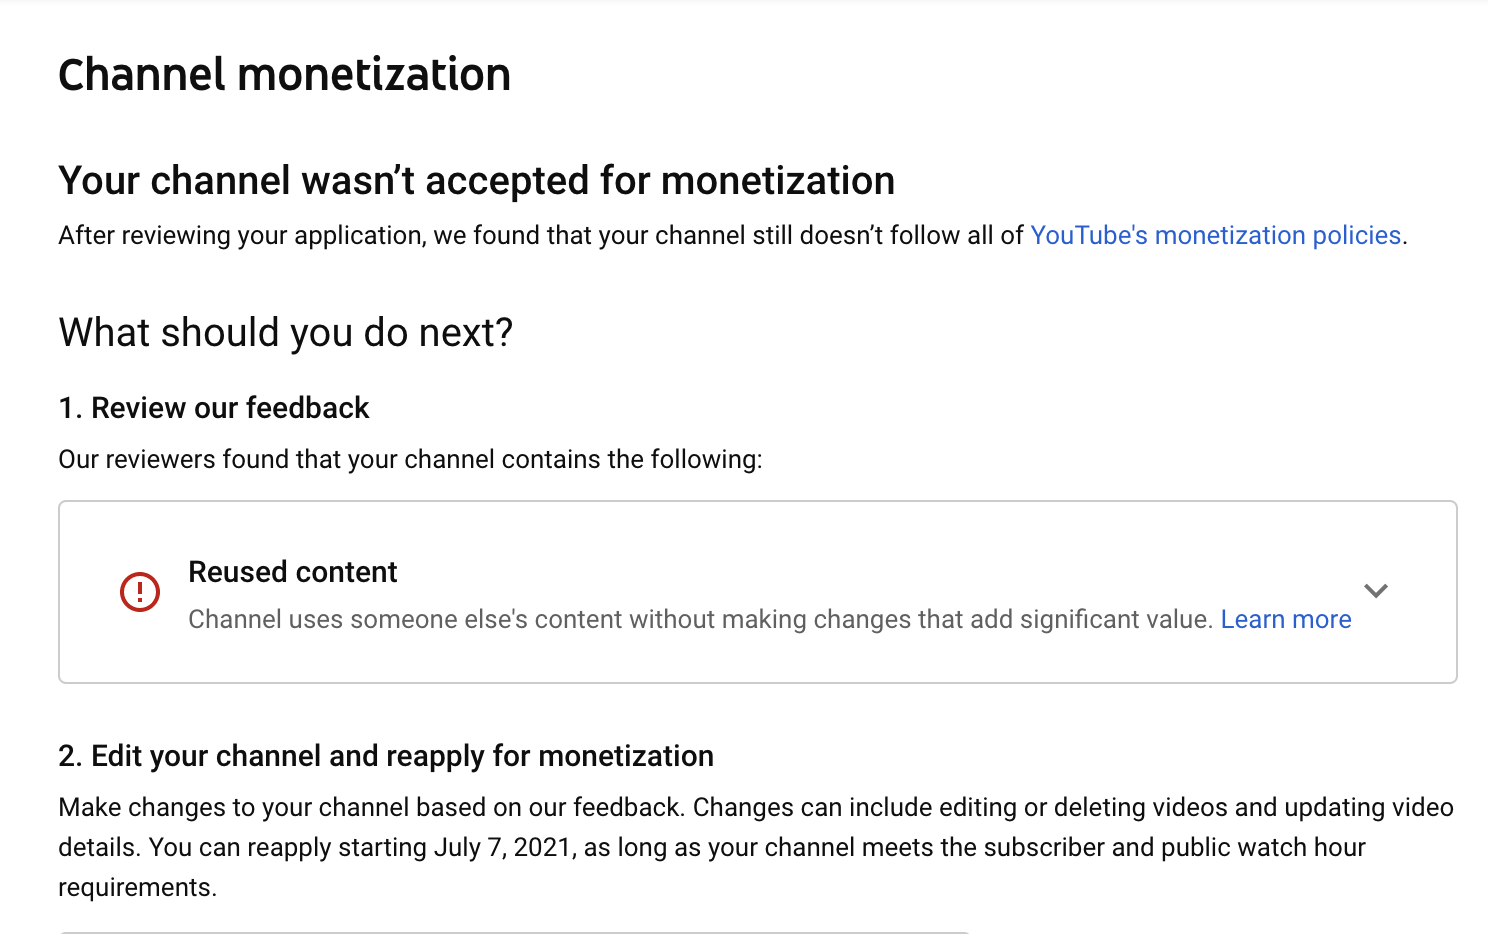Click the '1. Review our feedback' heading
The height and width of the screenshot is (934, 1488).
pyautogui.click(x=214, y=408)
